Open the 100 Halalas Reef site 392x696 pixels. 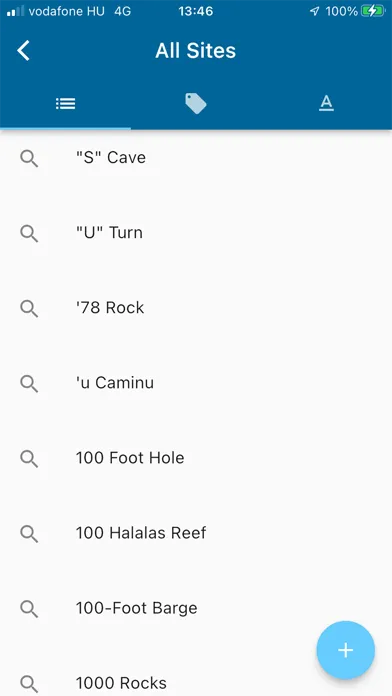pos(196,533)
